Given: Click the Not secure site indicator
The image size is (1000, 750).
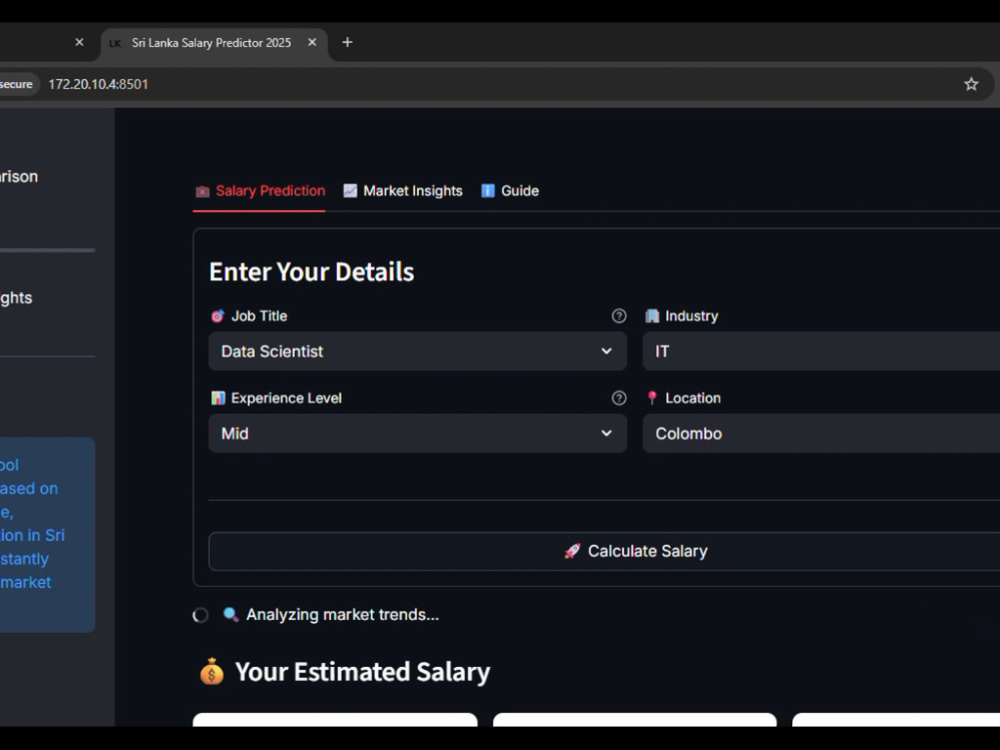Looking at the screenshot, I should coord(17,84).
